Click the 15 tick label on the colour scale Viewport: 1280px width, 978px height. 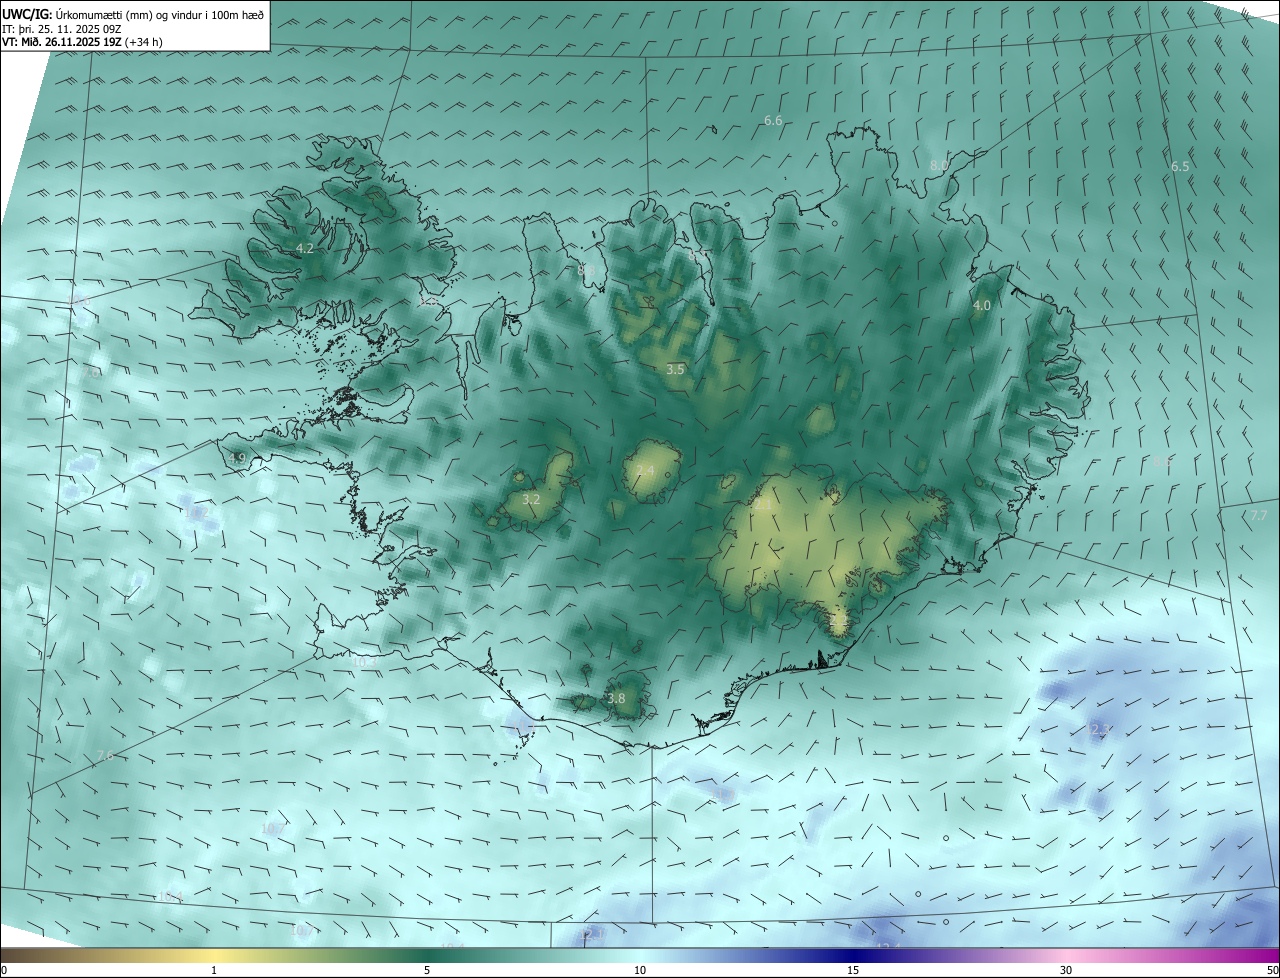(853, 970)
